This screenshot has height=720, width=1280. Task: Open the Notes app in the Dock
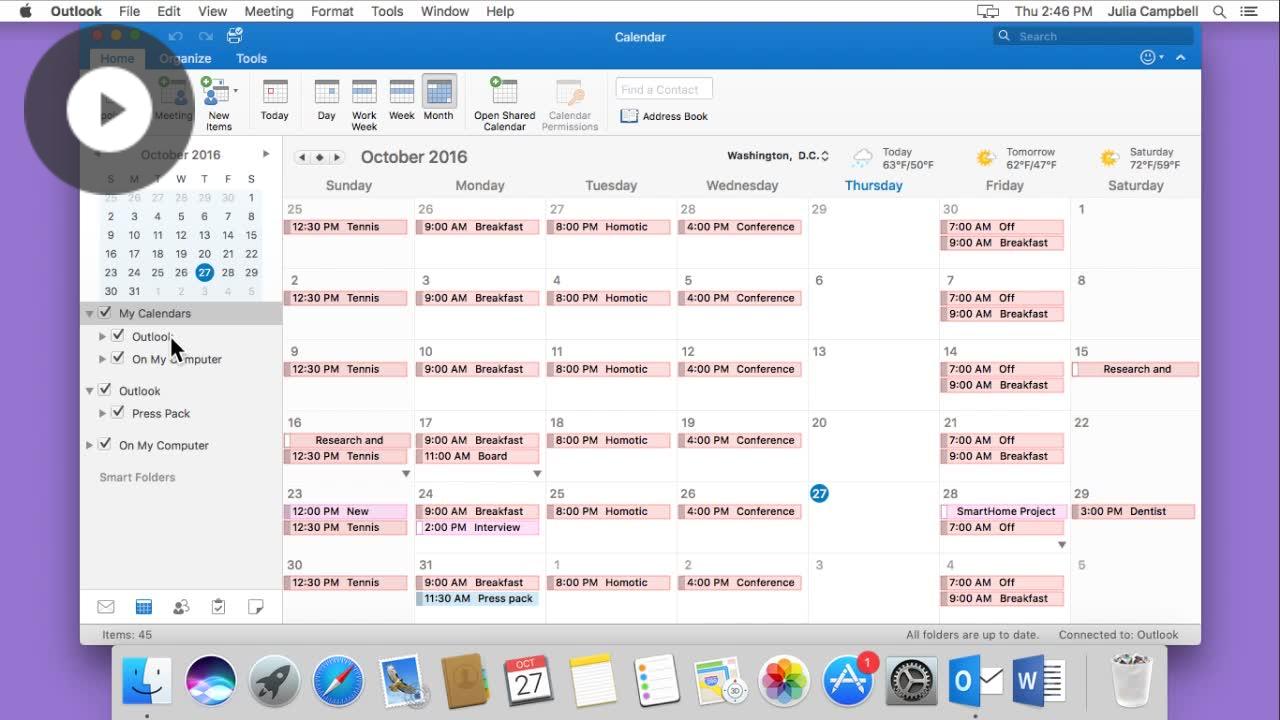pyautogui.click(x=593, y=682)
